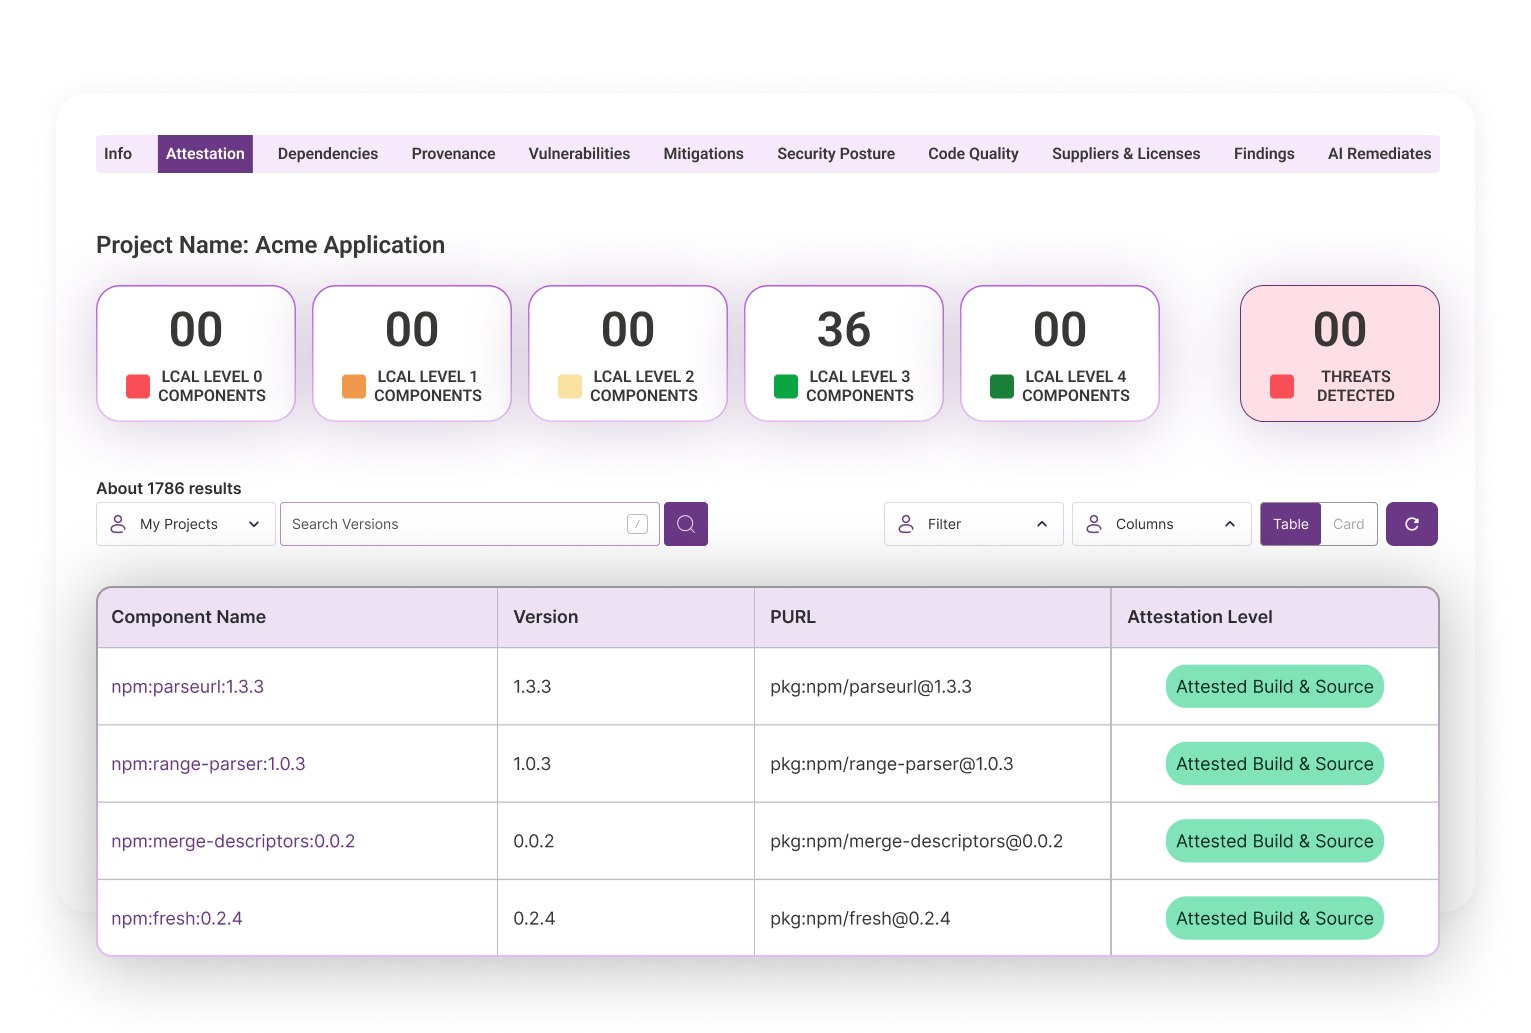
Task: Expand the Filter dropdown
Action: click(974, 524)
